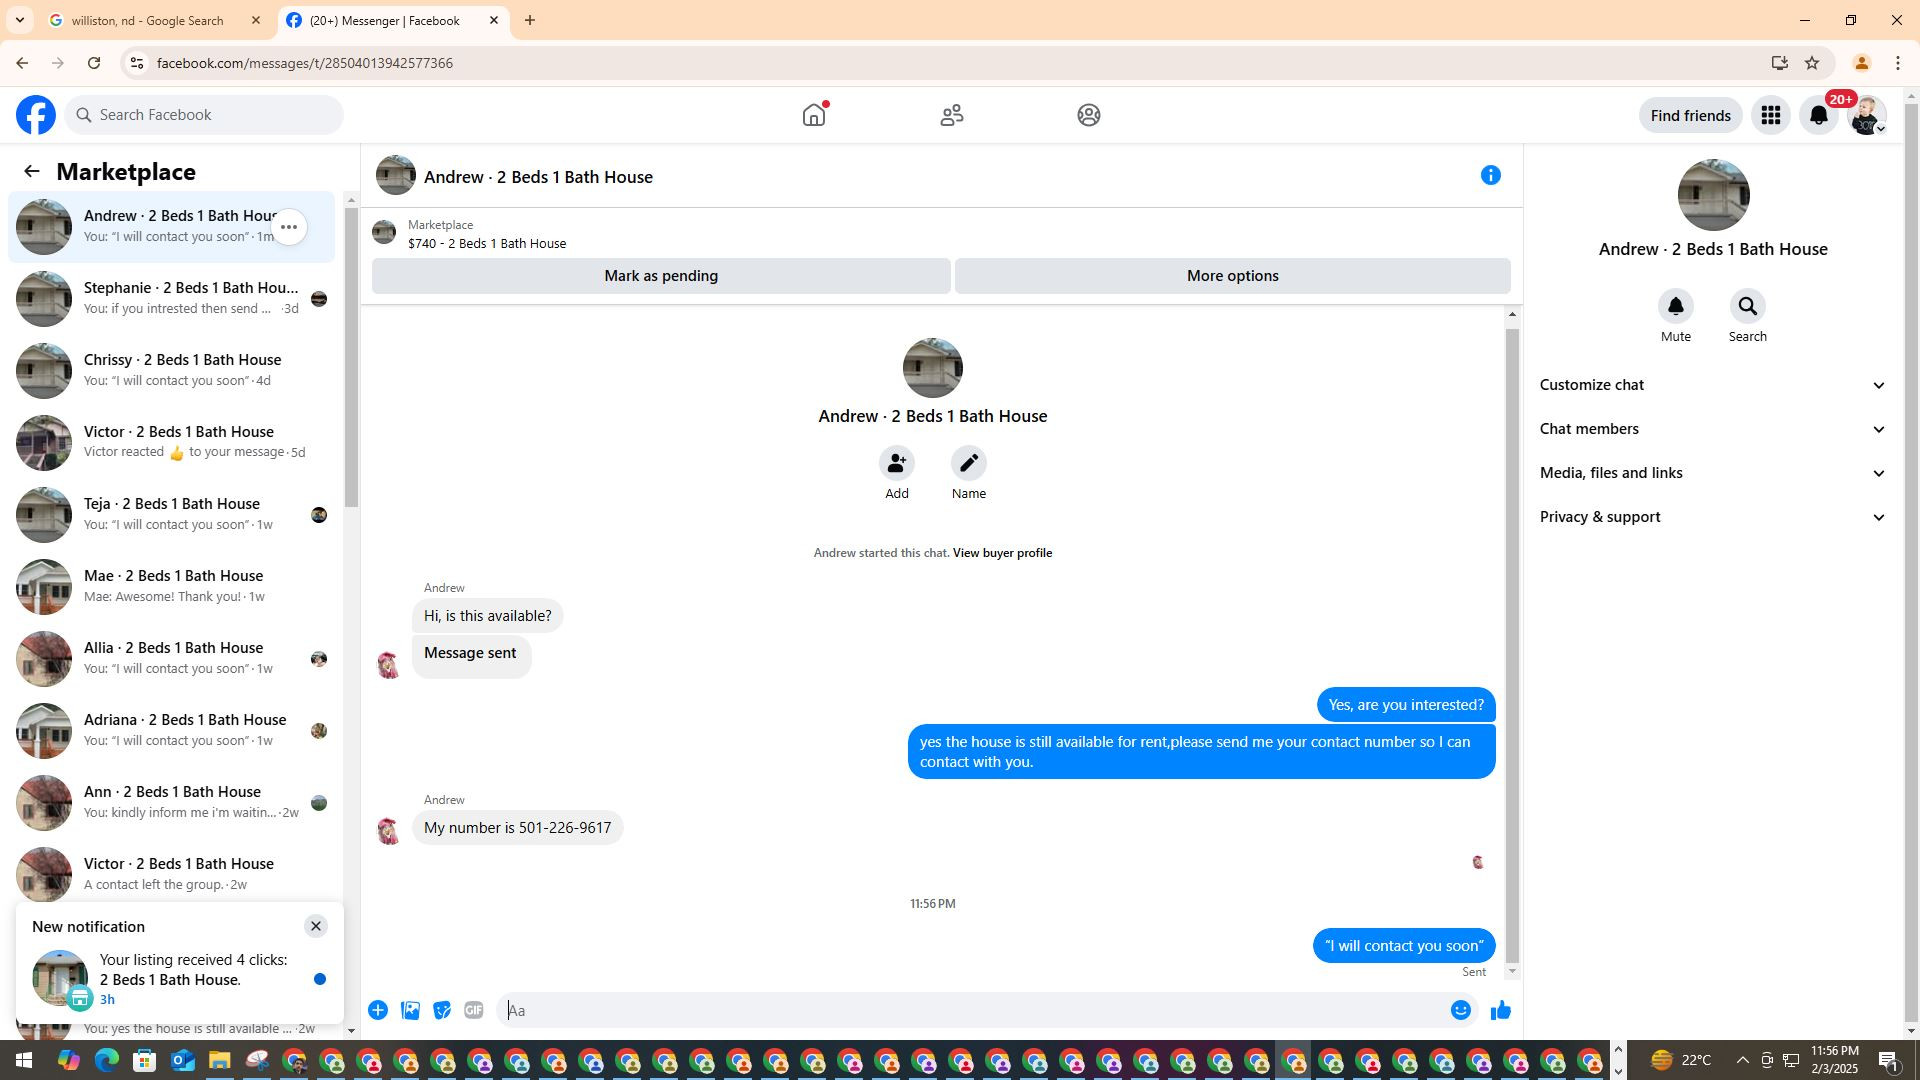Open a new browser tab

pyautogui.click(x=530, y=20)
